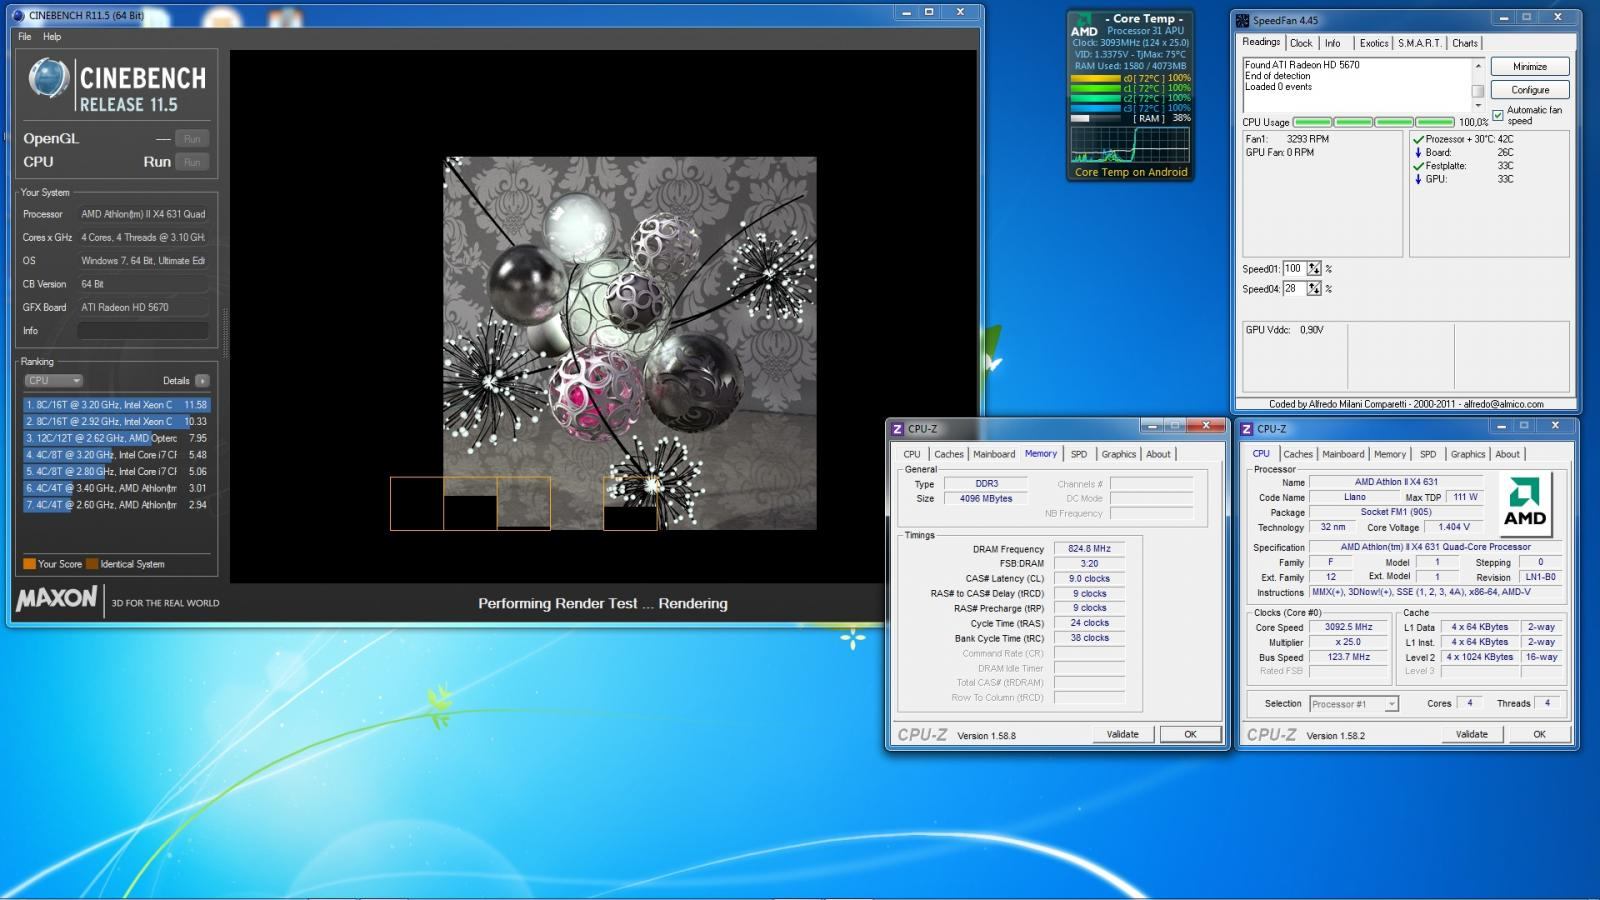
Task: Click the Speed04 stepper arrows
Action: [1314, 289]
